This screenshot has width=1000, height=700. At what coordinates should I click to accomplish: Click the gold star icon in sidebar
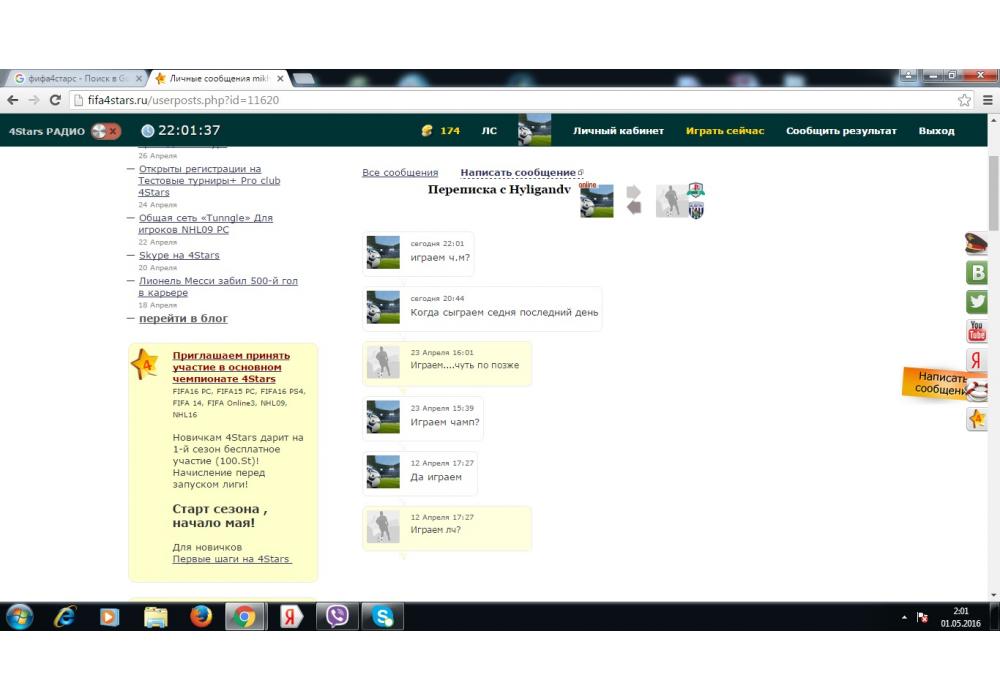click(x=976, y=420)
